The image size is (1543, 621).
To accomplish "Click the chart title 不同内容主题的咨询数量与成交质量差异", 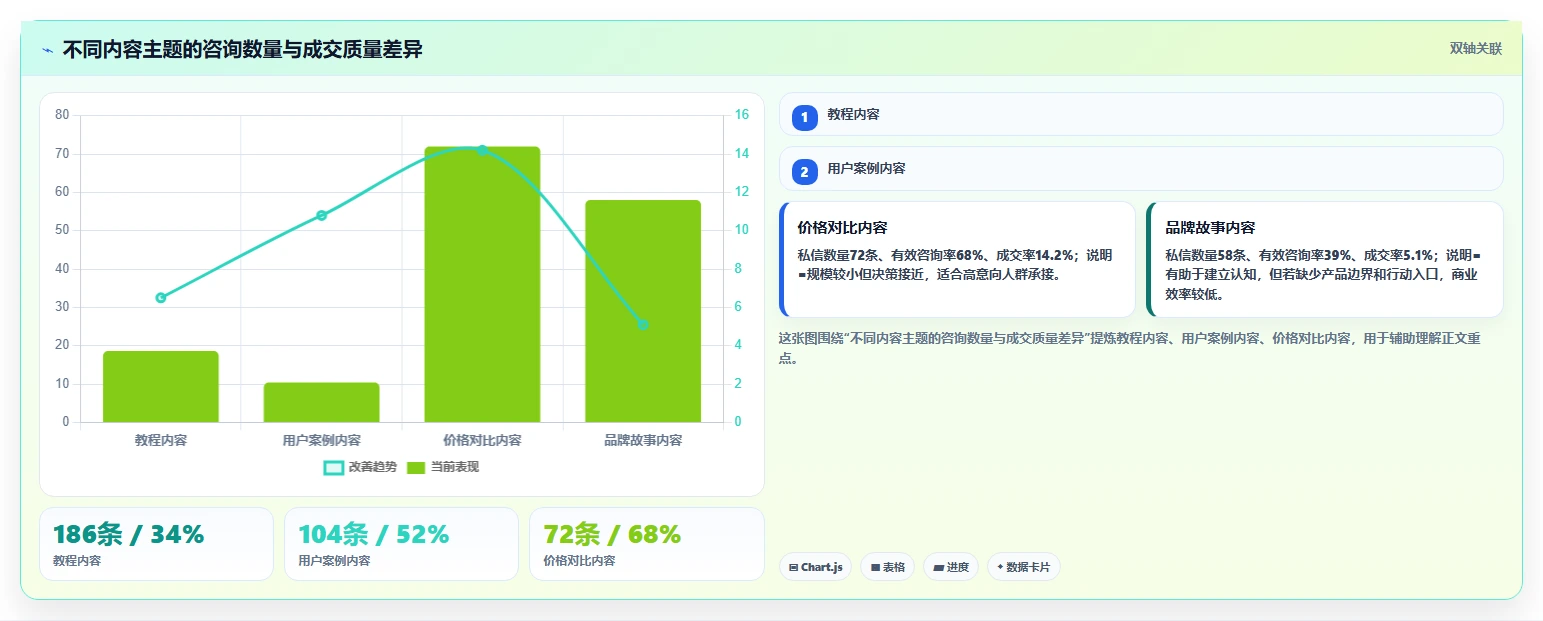I will 243,50.
